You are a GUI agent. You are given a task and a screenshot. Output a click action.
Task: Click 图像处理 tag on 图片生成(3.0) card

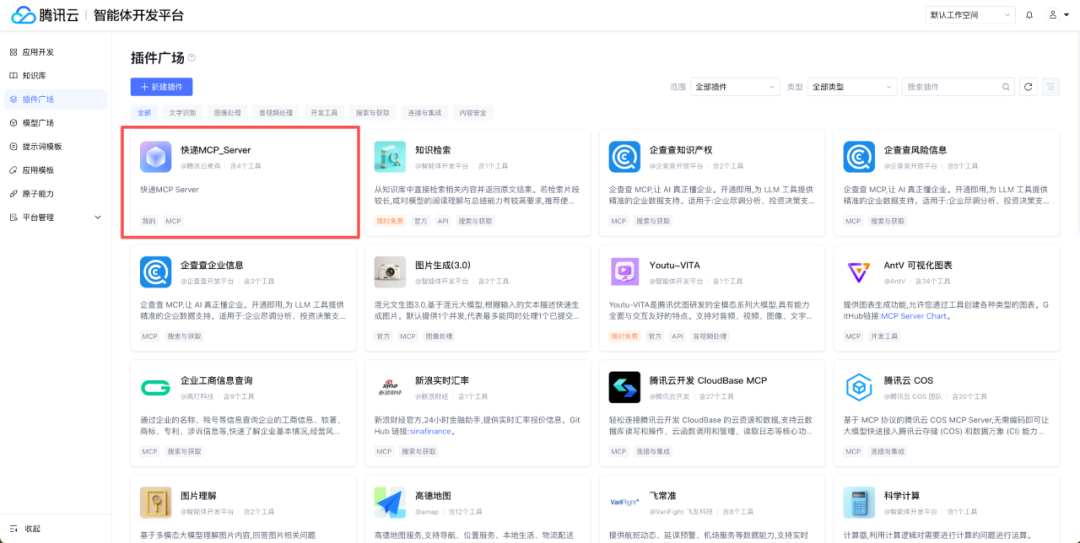[438, 336]
